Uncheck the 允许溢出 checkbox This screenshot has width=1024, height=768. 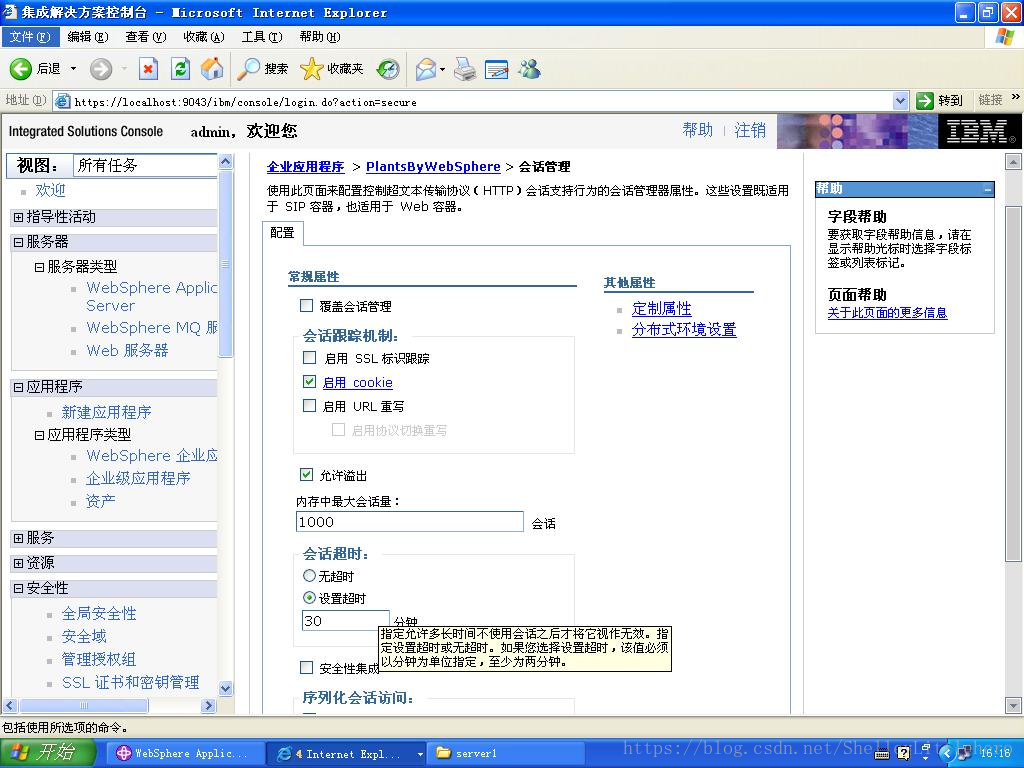point(306,474)
